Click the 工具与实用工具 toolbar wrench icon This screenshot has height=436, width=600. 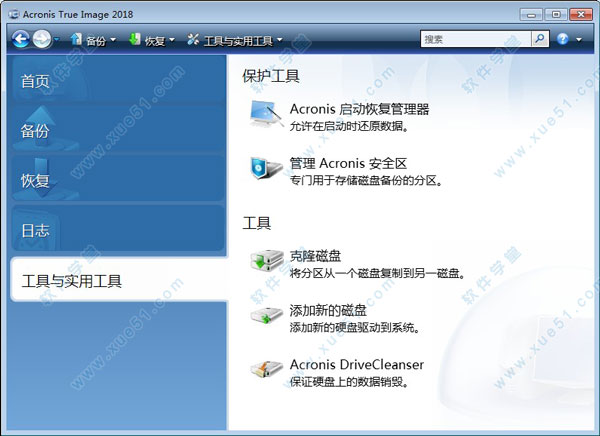[x=193, y=39]
